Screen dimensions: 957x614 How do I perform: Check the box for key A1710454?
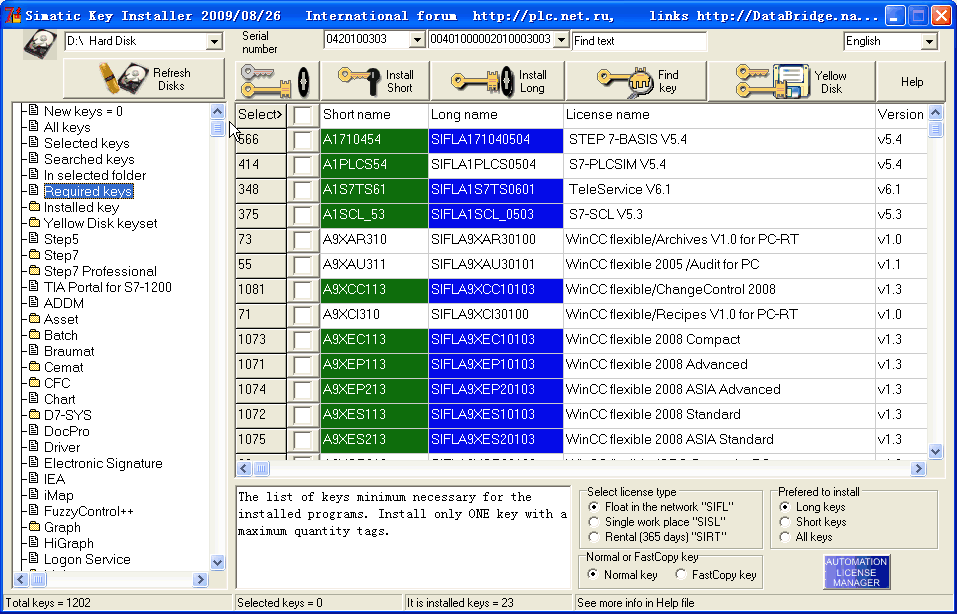point(303,140)
